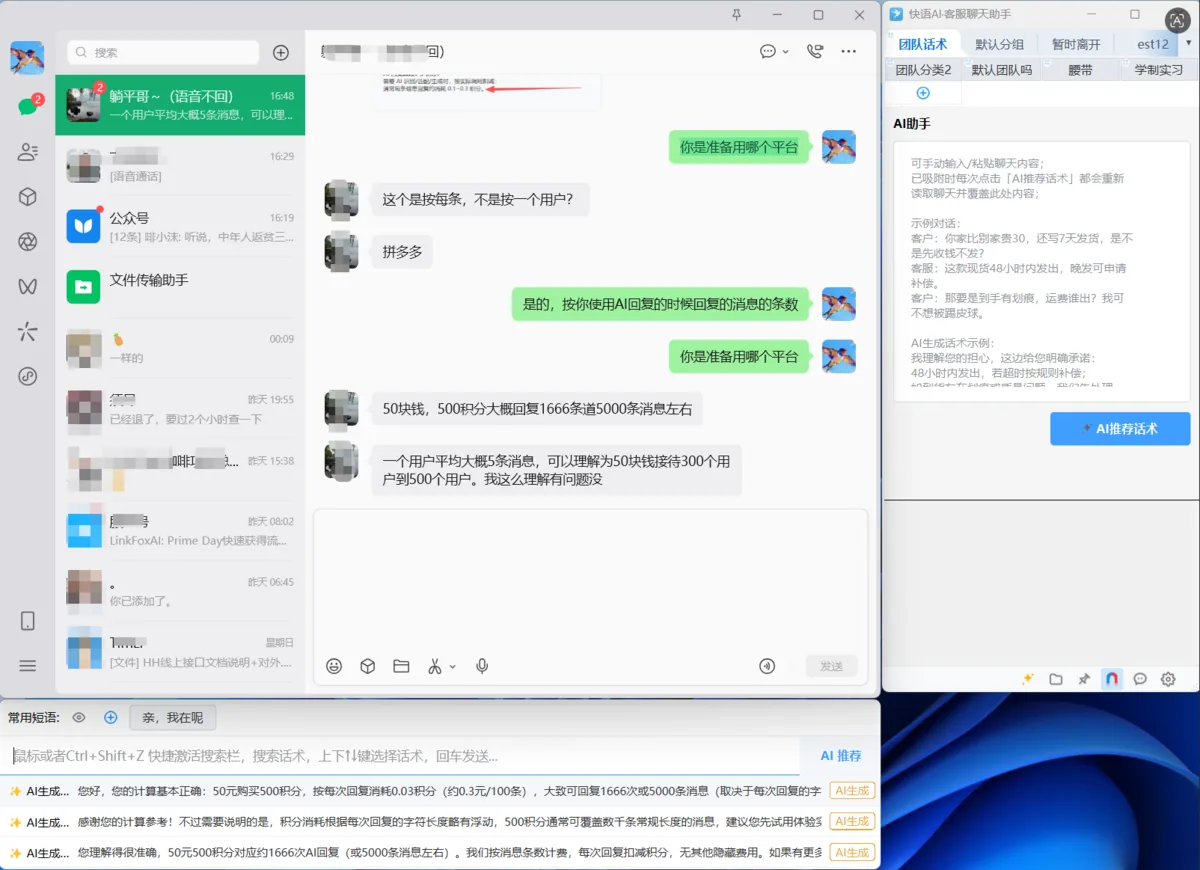Viewport: 1200px width, 870px height.
Task: Open the Channels butterfly icon in sidebar
Action: 27,287
